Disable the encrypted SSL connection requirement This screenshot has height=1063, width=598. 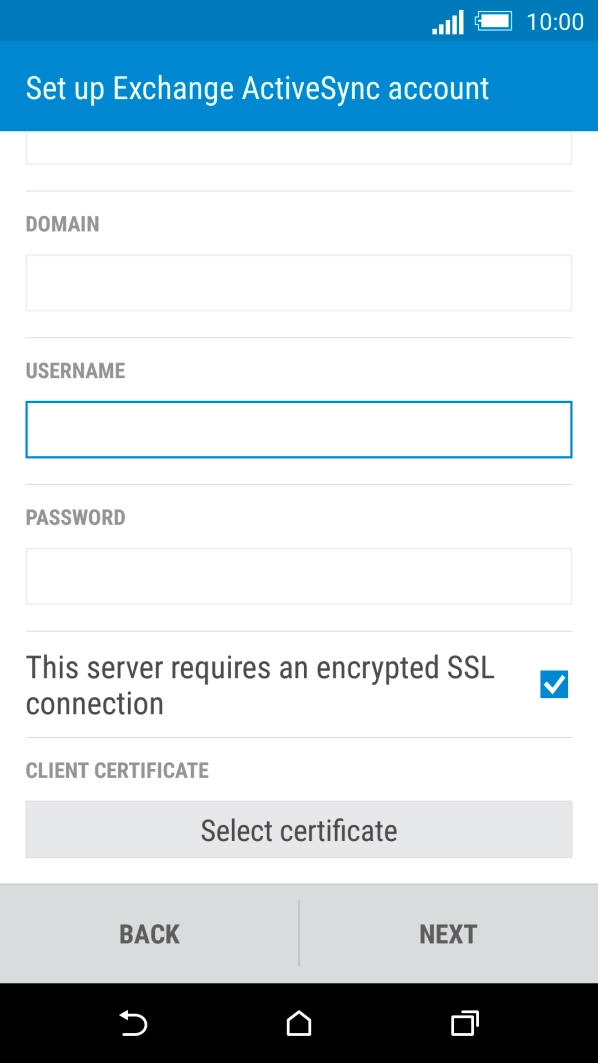[x=553, y=683]
